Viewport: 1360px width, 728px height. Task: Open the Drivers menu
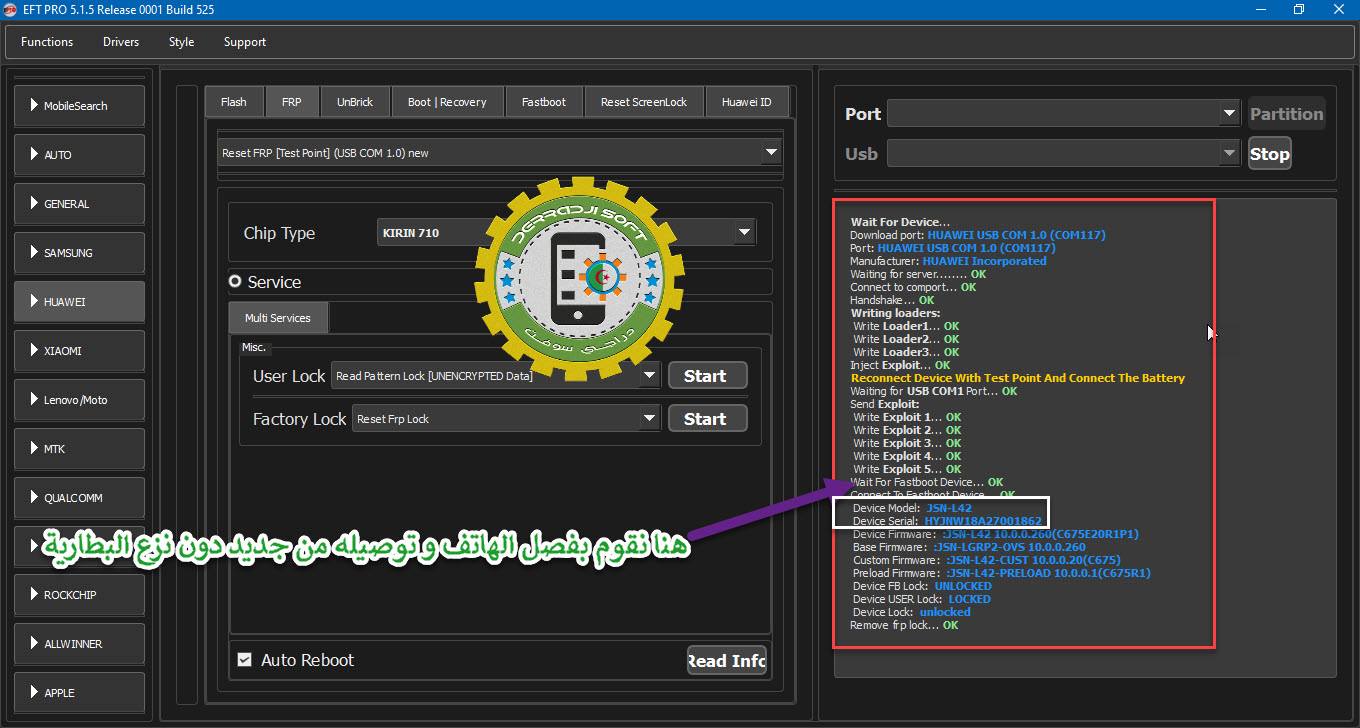point(121,42)
